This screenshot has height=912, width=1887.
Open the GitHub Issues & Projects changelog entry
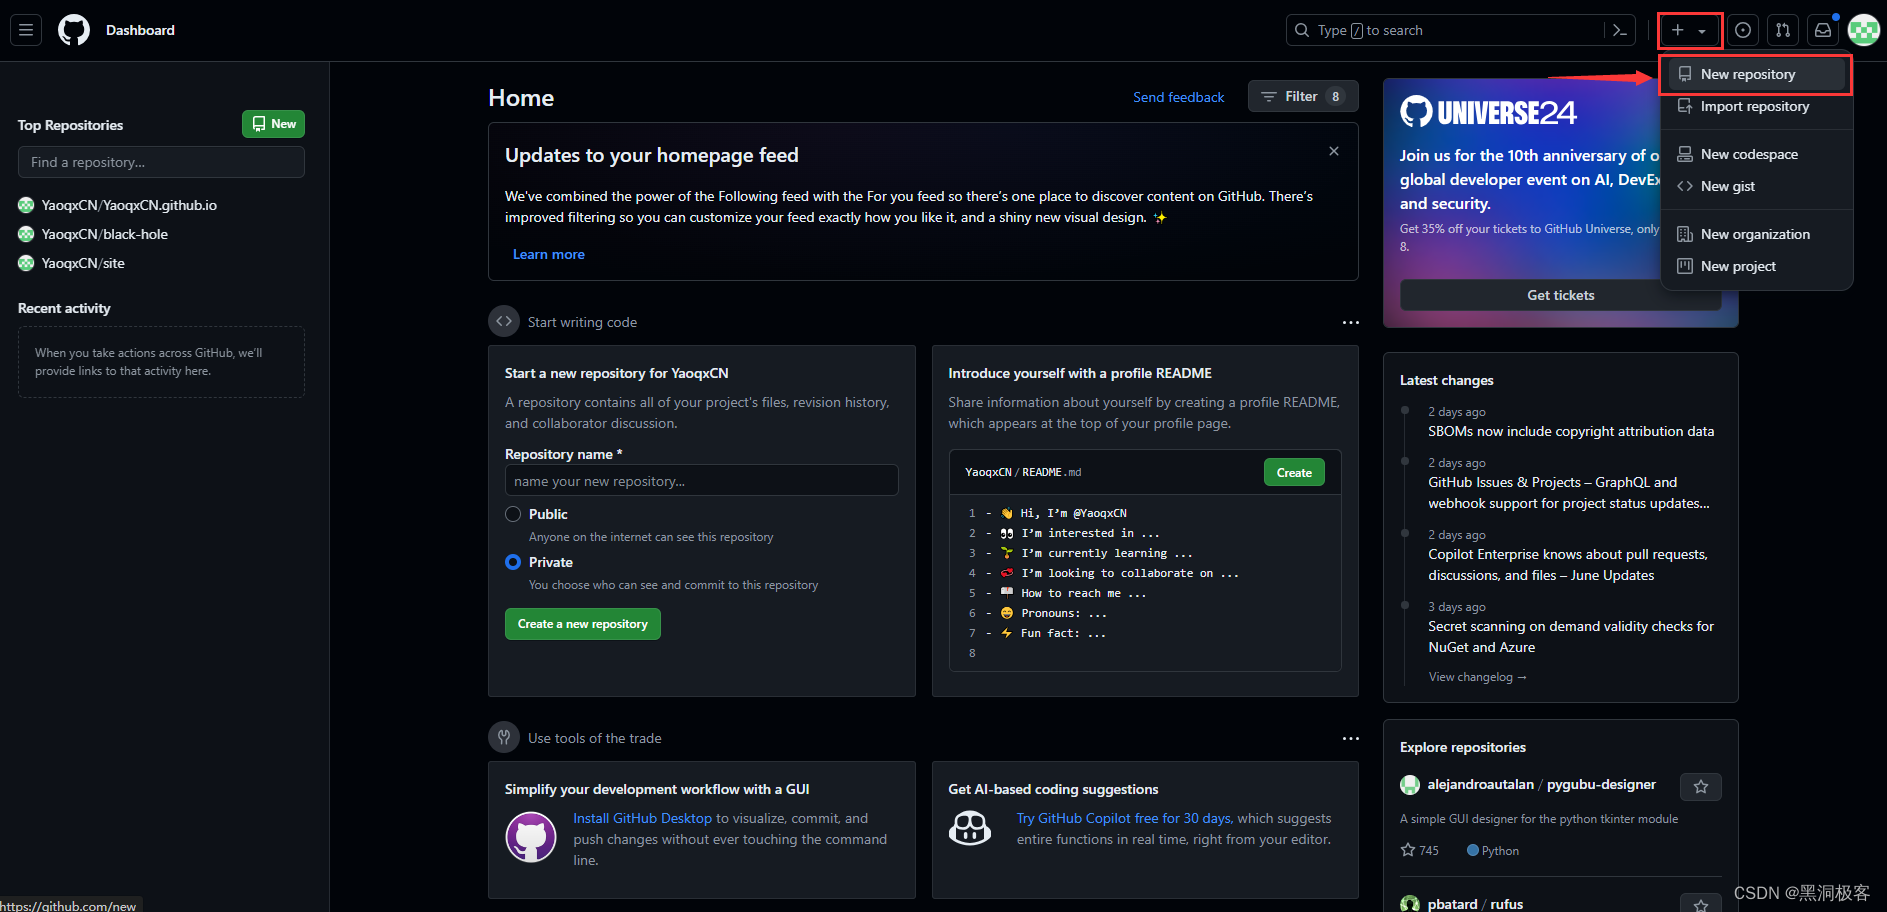coord(1569,492)
